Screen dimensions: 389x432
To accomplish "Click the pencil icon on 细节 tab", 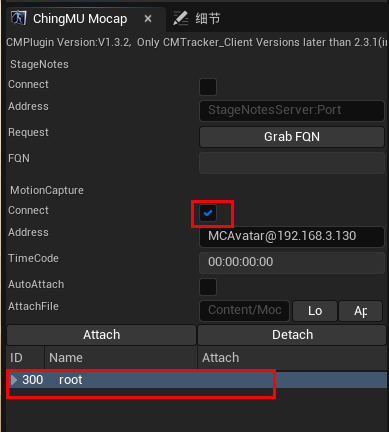I will [x=181, y=18].
